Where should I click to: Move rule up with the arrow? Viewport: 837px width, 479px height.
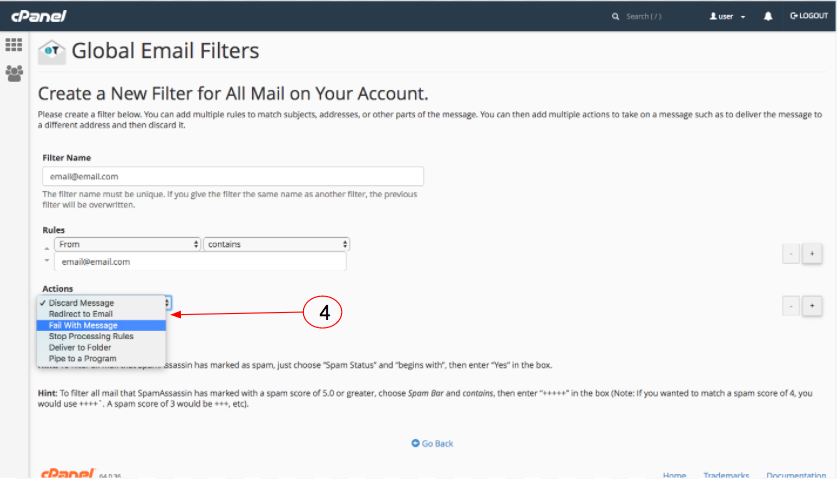47,248
